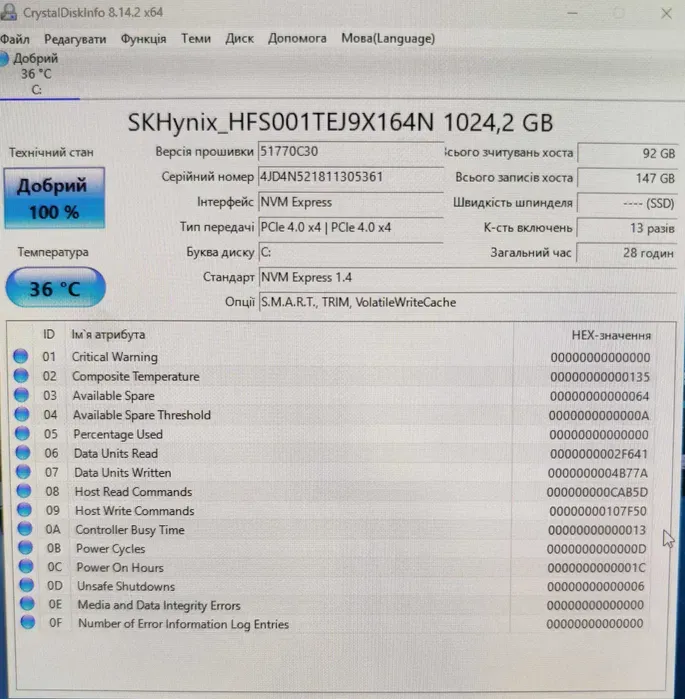Click the blue health status Добрий 100 % button
The width and height of the screenshot is (685, 699).
pyautogui.click(x=54, y=198)
